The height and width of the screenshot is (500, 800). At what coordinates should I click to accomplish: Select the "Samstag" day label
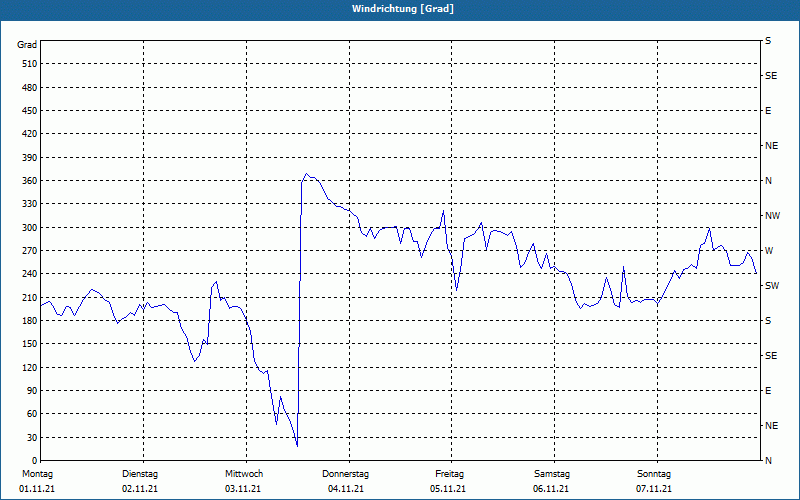pyautogui.click(x=552, y=474)
